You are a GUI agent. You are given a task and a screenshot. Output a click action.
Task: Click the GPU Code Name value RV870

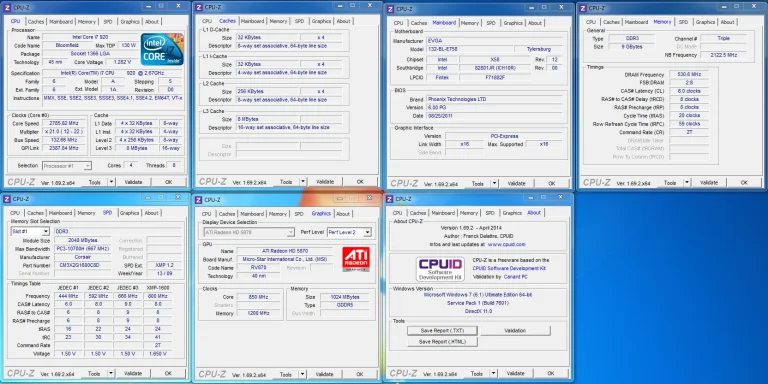(259, 268)
